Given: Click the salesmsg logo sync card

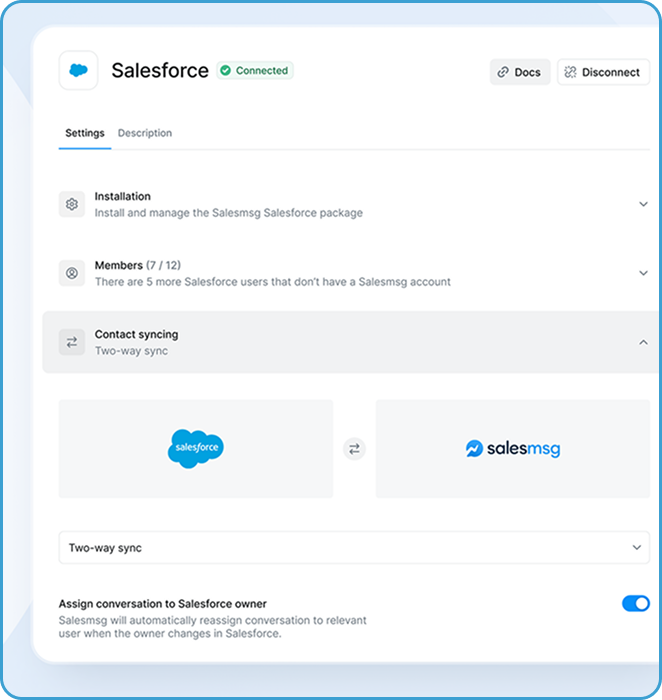Looking at the screenshot, I should [x=513, y=449].
